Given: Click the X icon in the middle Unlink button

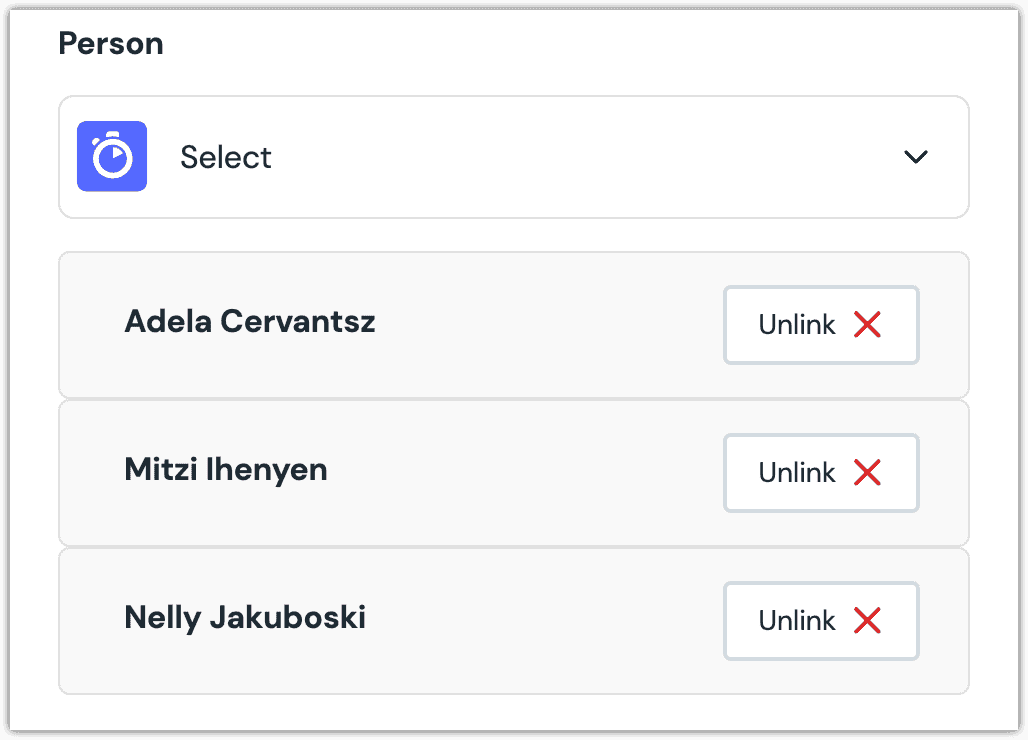Looking at the screenshot, I should click(x=869, y=472).
